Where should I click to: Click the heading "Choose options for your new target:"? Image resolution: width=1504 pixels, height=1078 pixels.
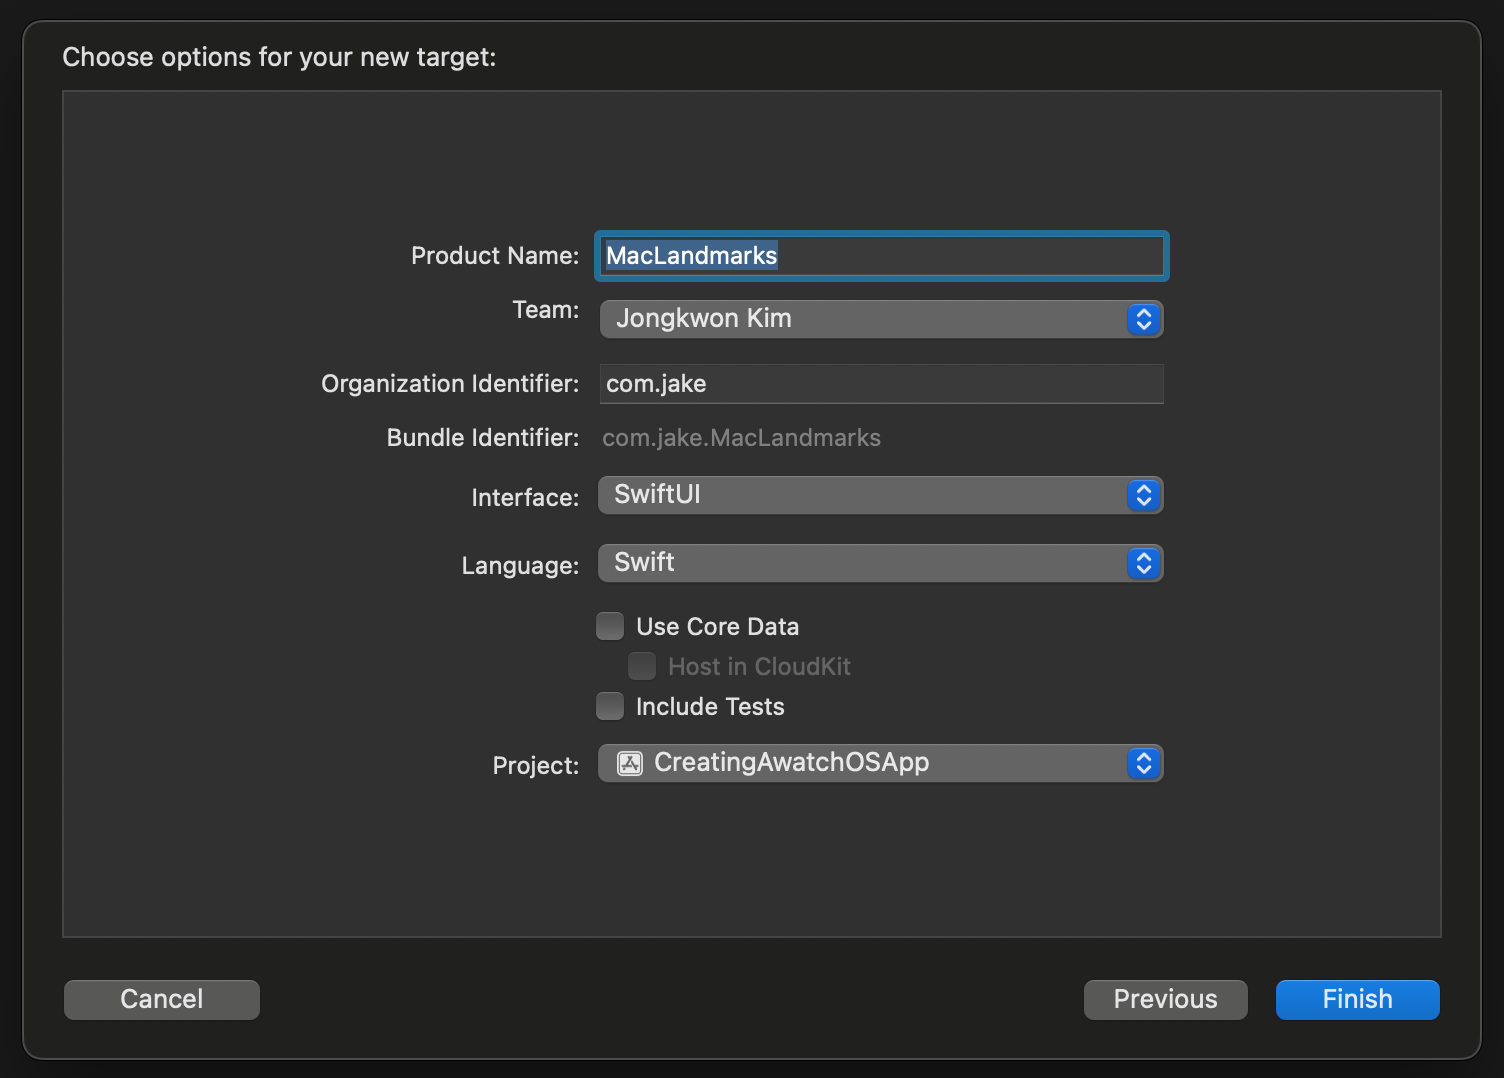pyautogui.click(x=279, y=57)
